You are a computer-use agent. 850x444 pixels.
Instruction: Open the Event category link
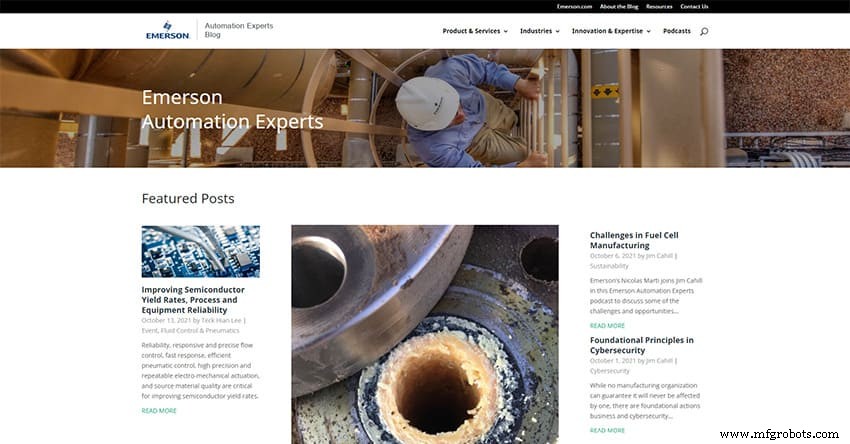pyautogui.click(x=149, y=331)
